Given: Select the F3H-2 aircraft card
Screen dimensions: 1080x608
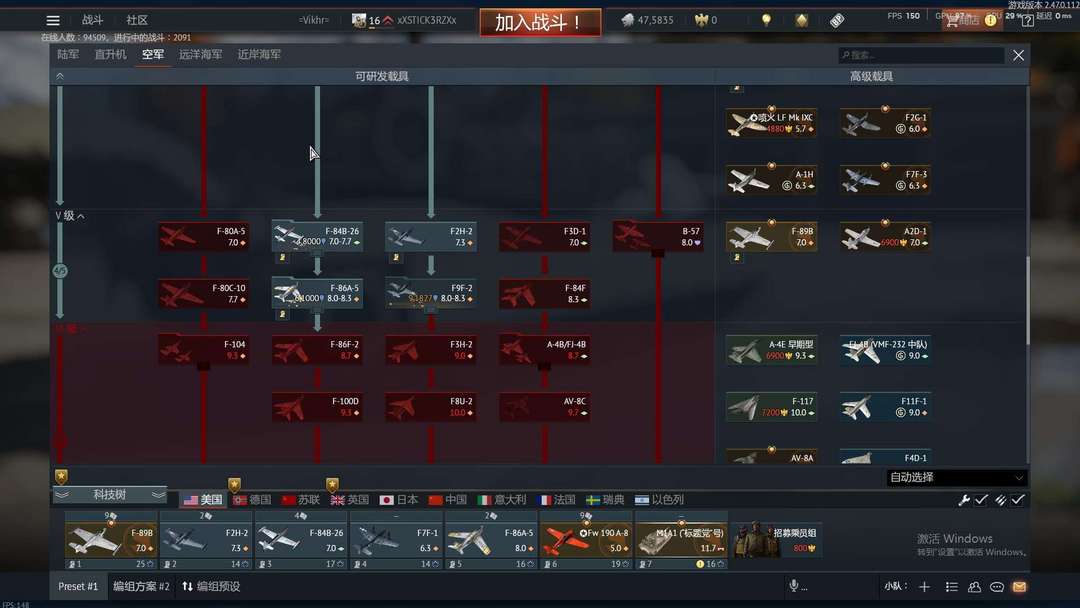Looking at the screenshot, I should pos(430,350).
